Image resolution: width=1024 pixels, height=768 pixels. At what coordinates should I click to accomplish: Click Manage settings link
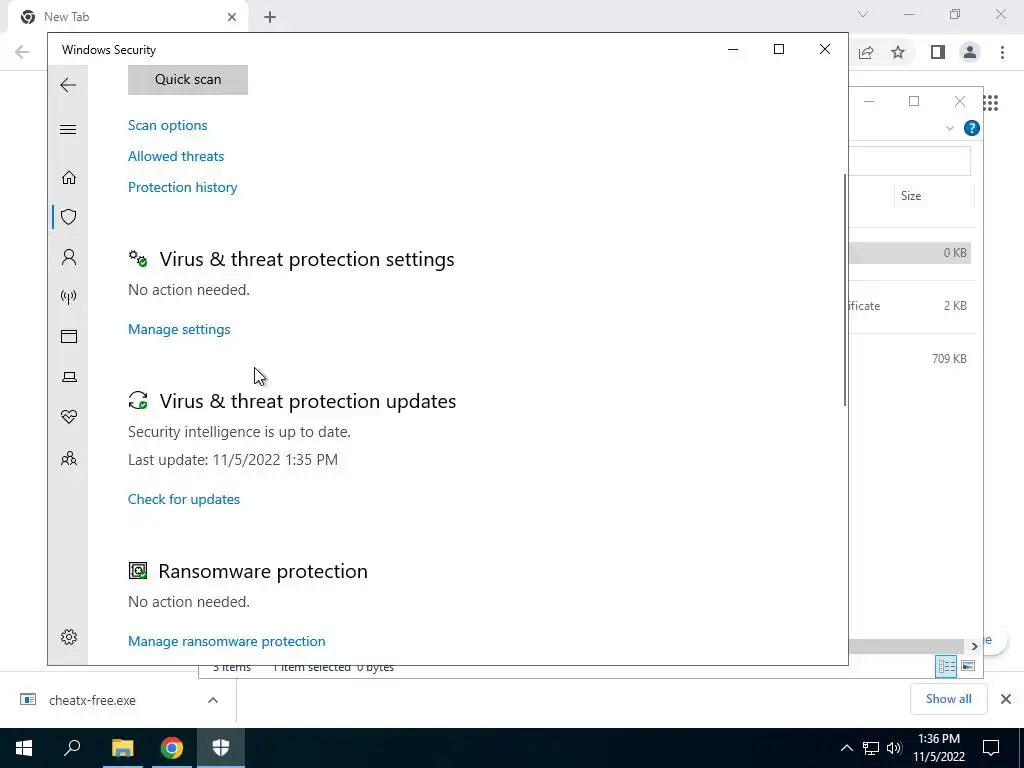(x=179, y=329)
